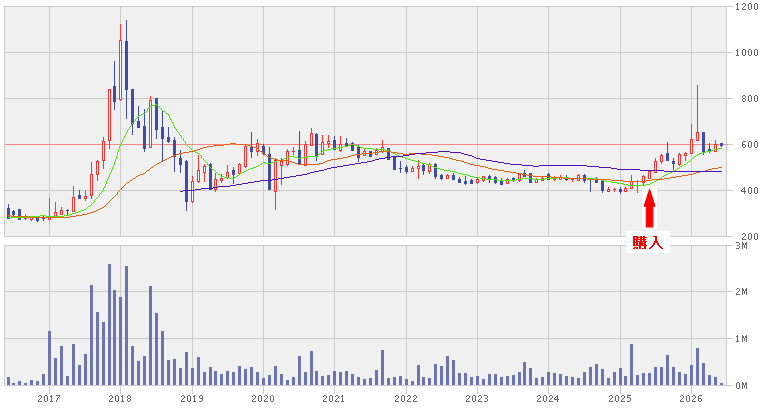Select the 2025 year label
This screenshot has height=408, width=762.
620,399
